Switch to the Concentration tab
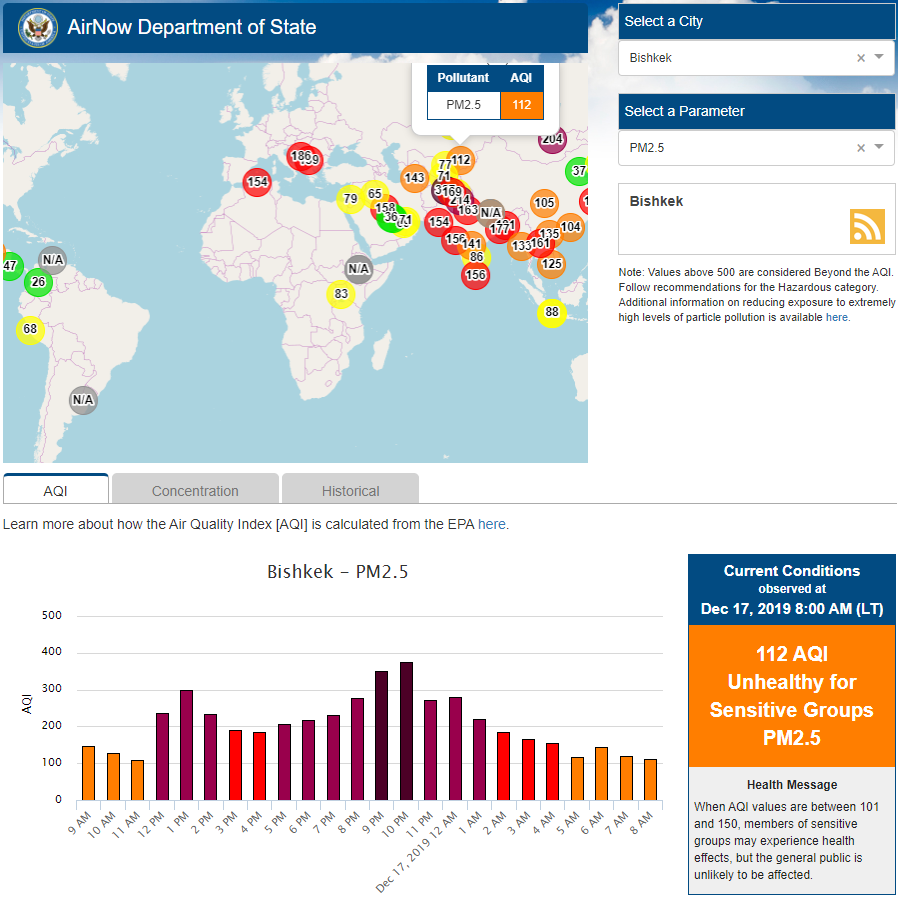This screenshot has height=897, width=898. pyautogui.click(x=195, y=490)
